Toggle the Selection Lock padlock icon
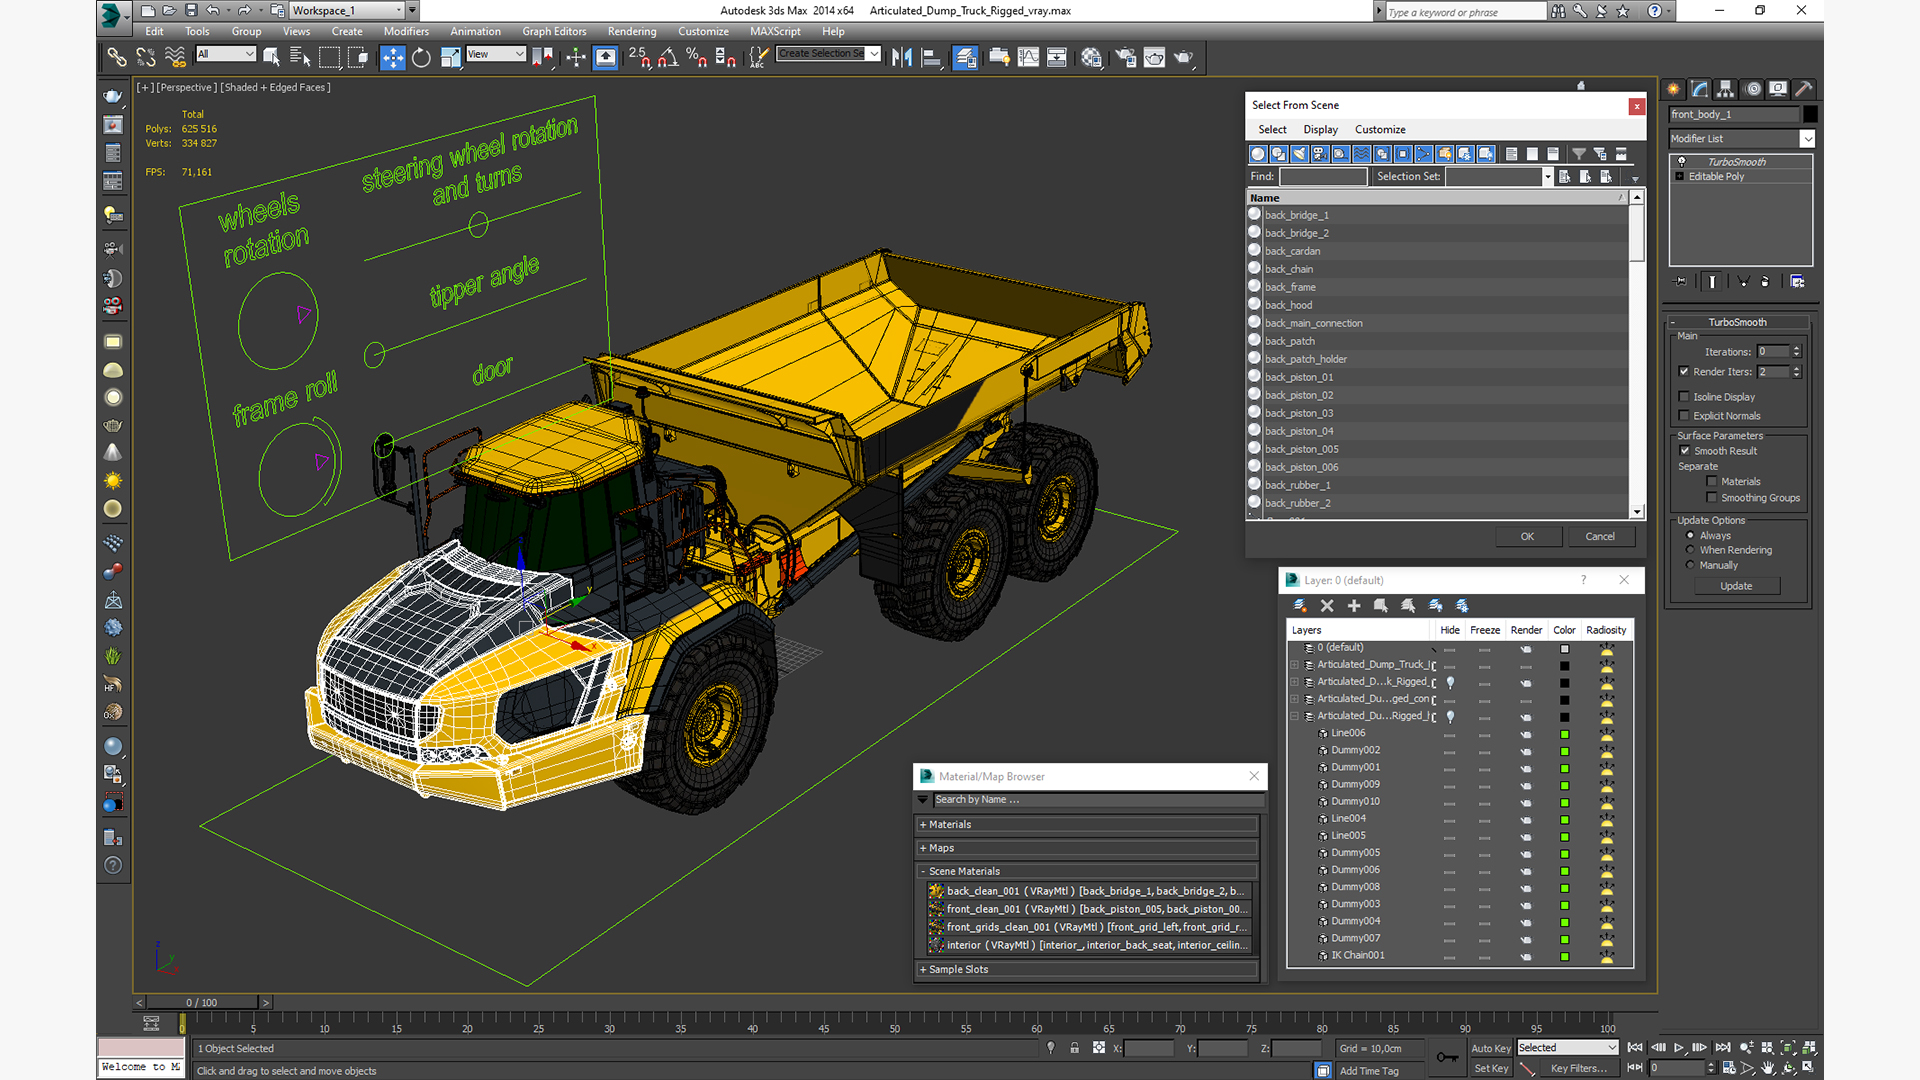This screenshot has height=1080, width=1920. pyautogui.click(x=1074, y=1048)
